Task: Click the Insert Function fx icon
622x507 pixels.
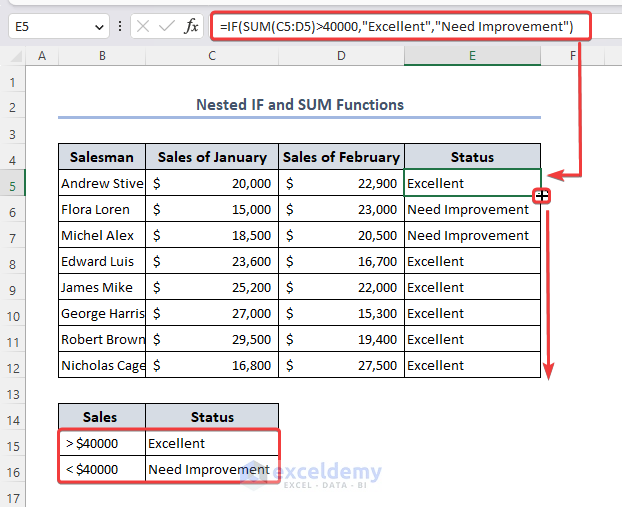Action: click(x=191, y=26)
